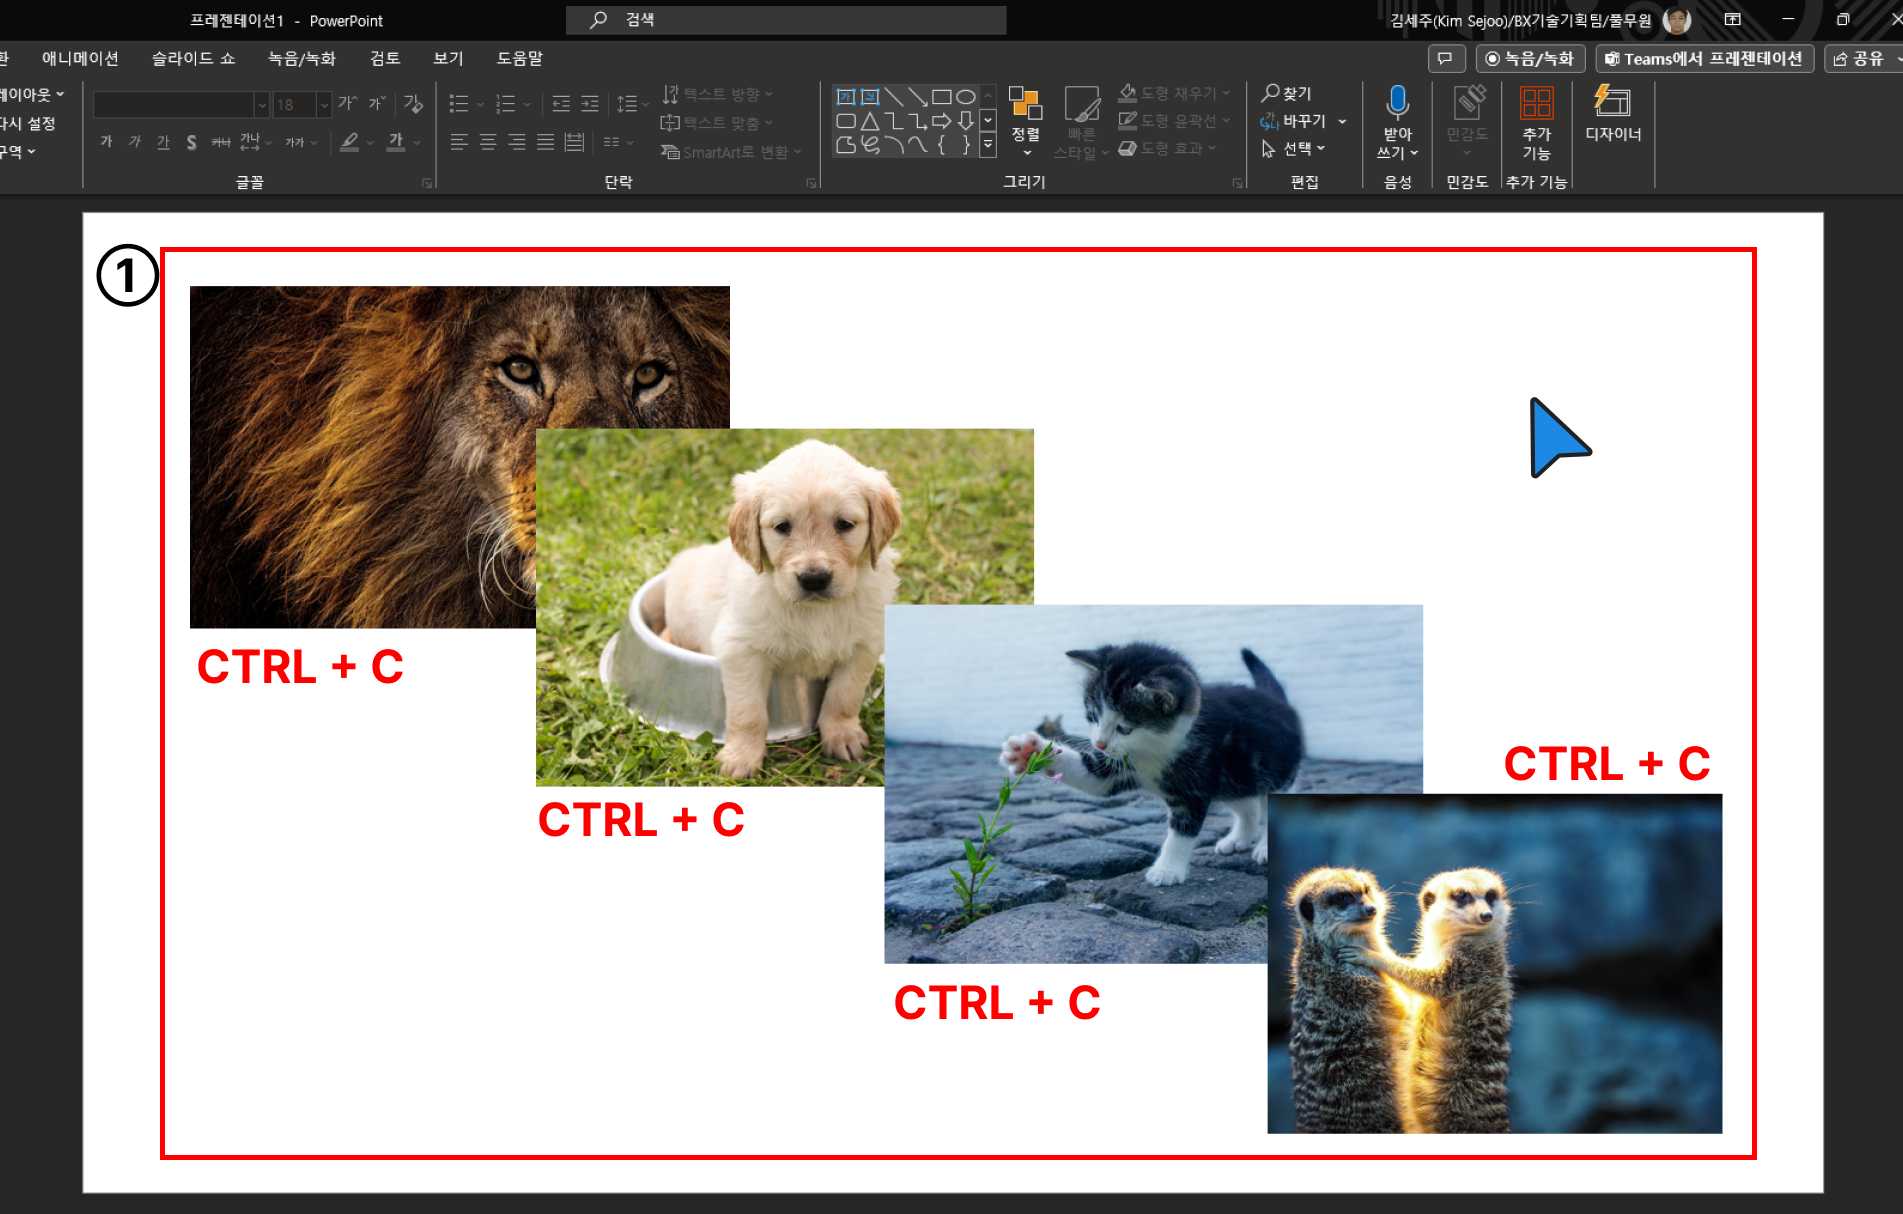Expand the shapes gallery more button

click(x=988, y=145)
